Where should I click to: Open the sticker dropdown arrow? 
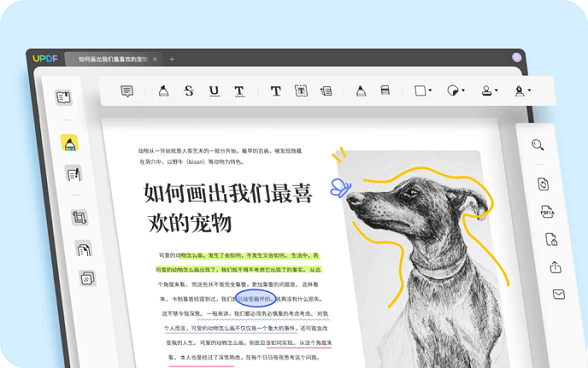(463, 90)
